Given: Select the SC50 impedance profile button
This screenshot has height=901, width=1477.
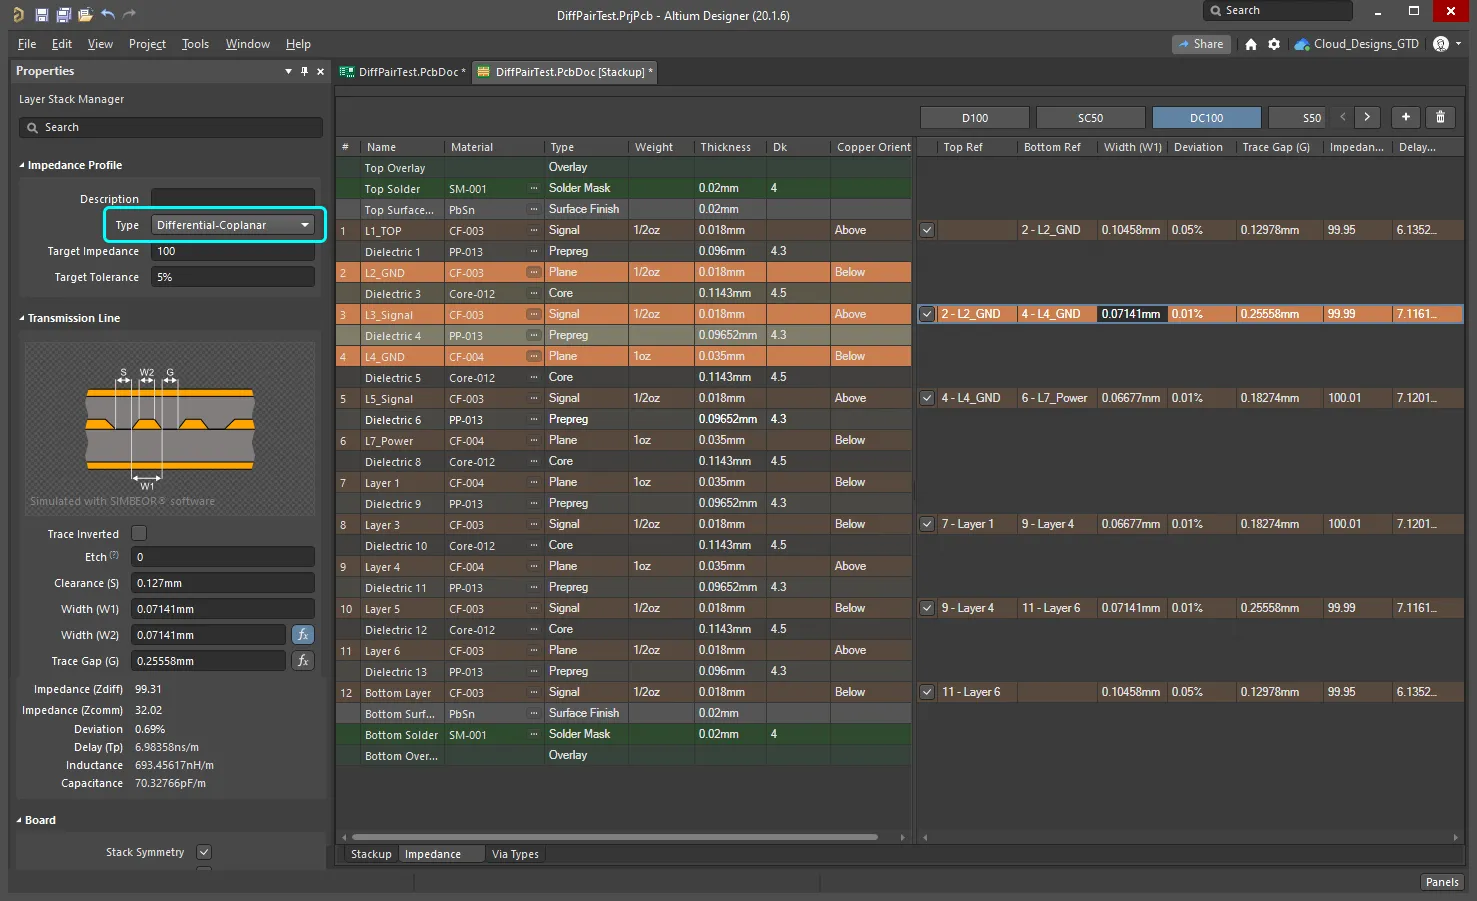Looking at the screenshot, I should (x=1090, y=118).
